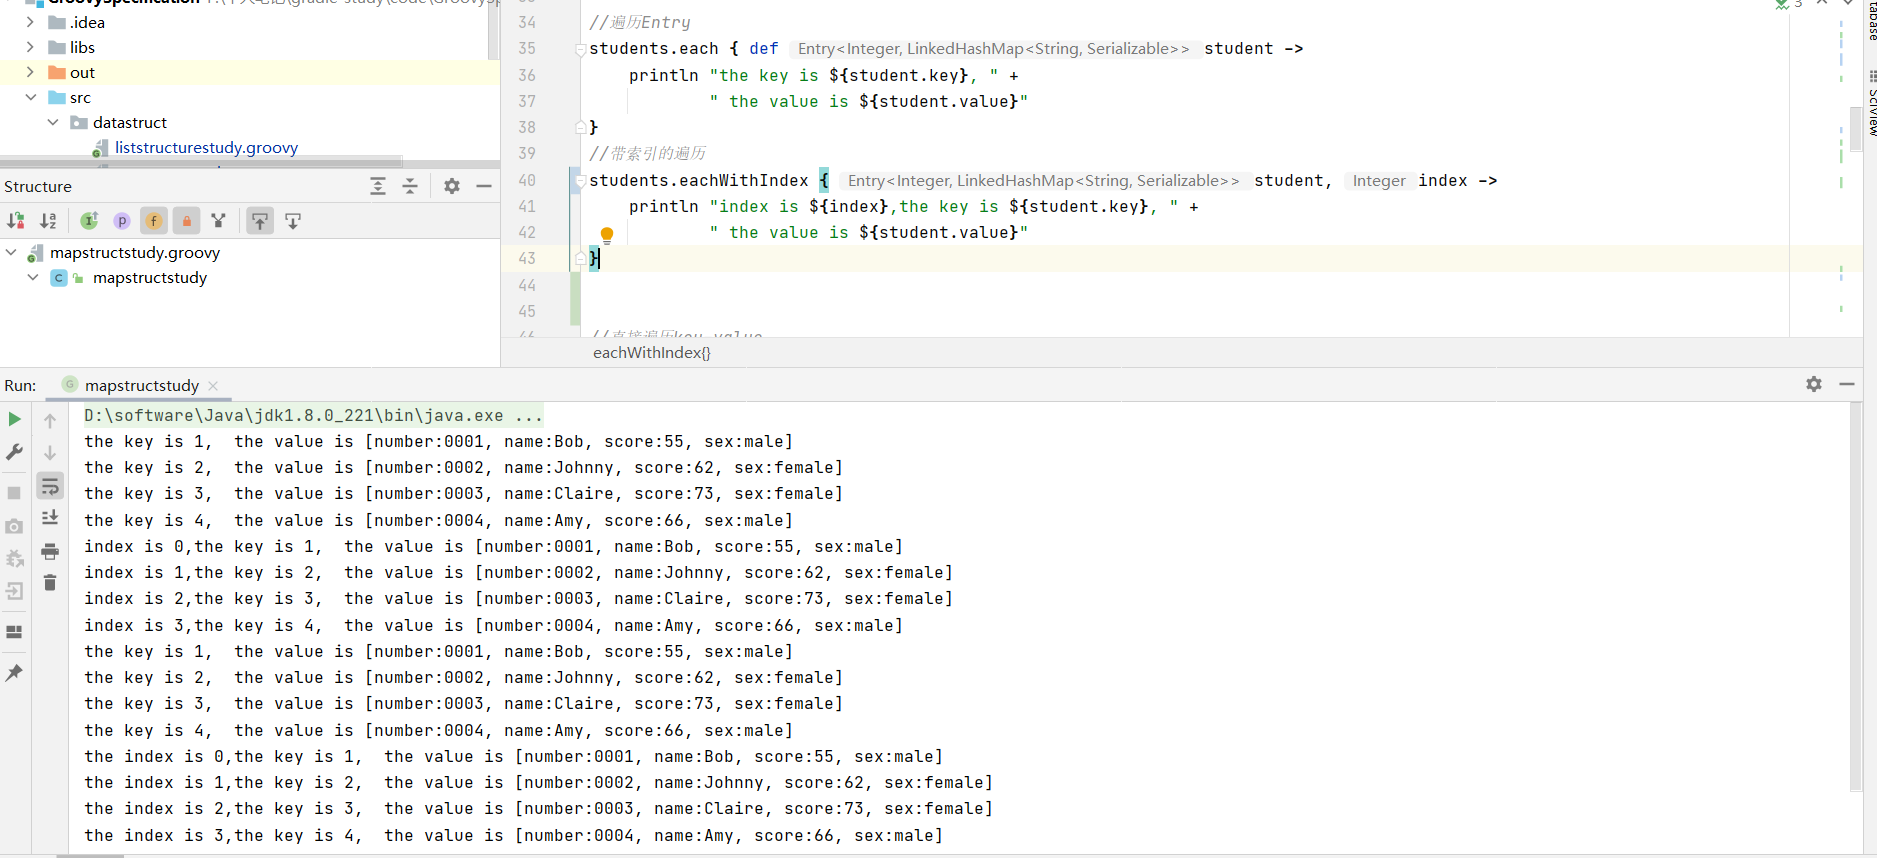Click the intention light bulb in editor

[x=607, y=235]
